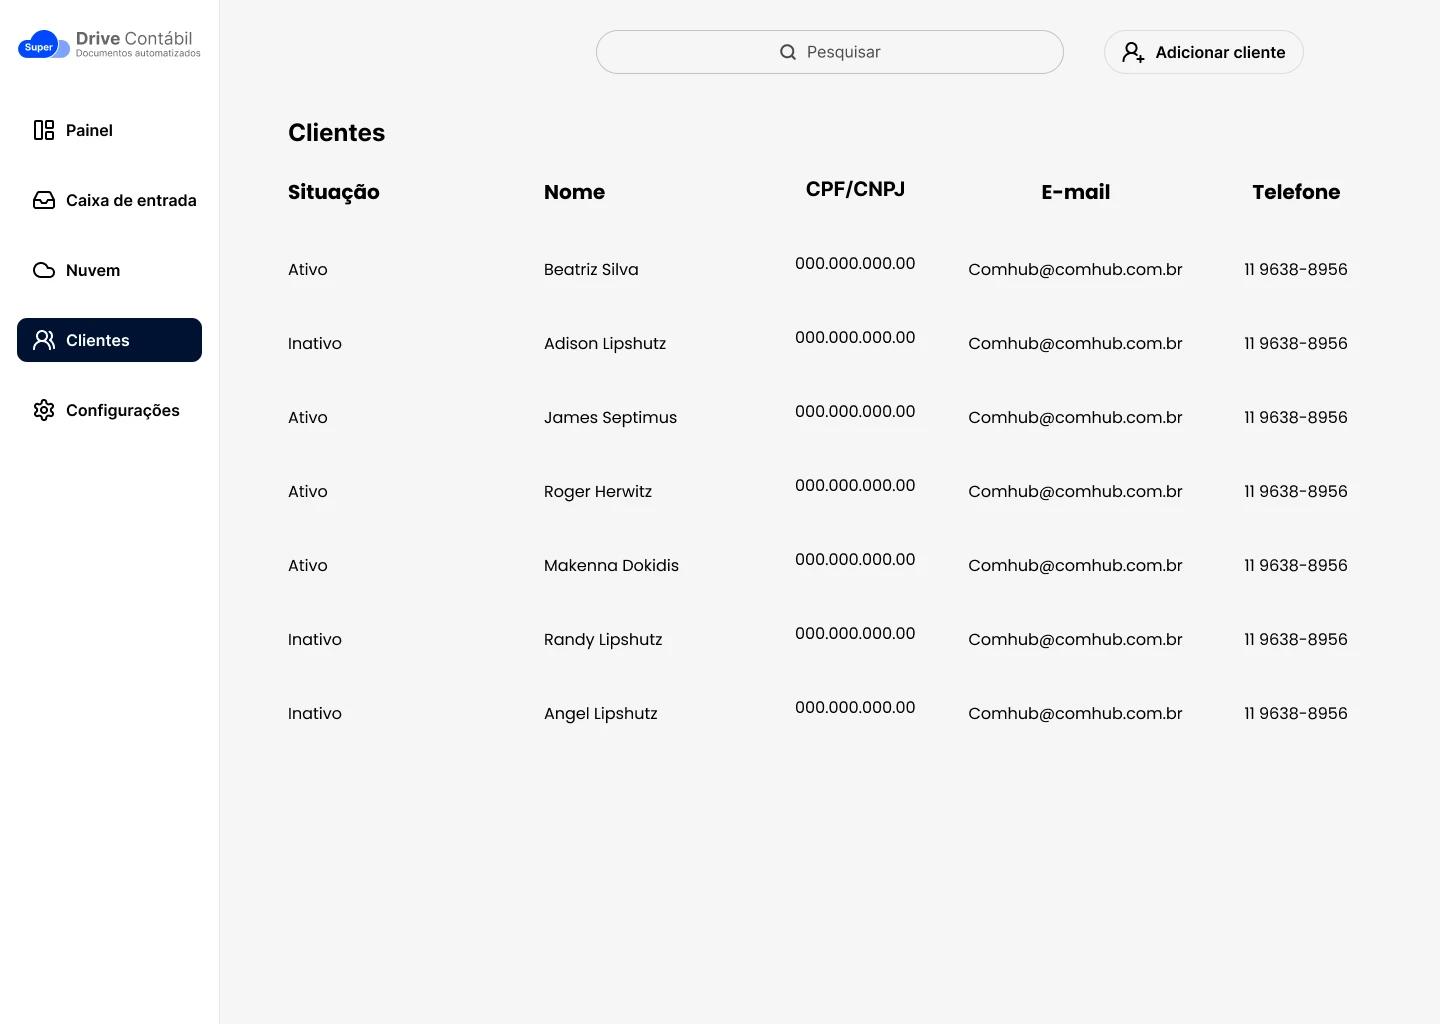Select client Beatriz Silva

pos(591,269)
